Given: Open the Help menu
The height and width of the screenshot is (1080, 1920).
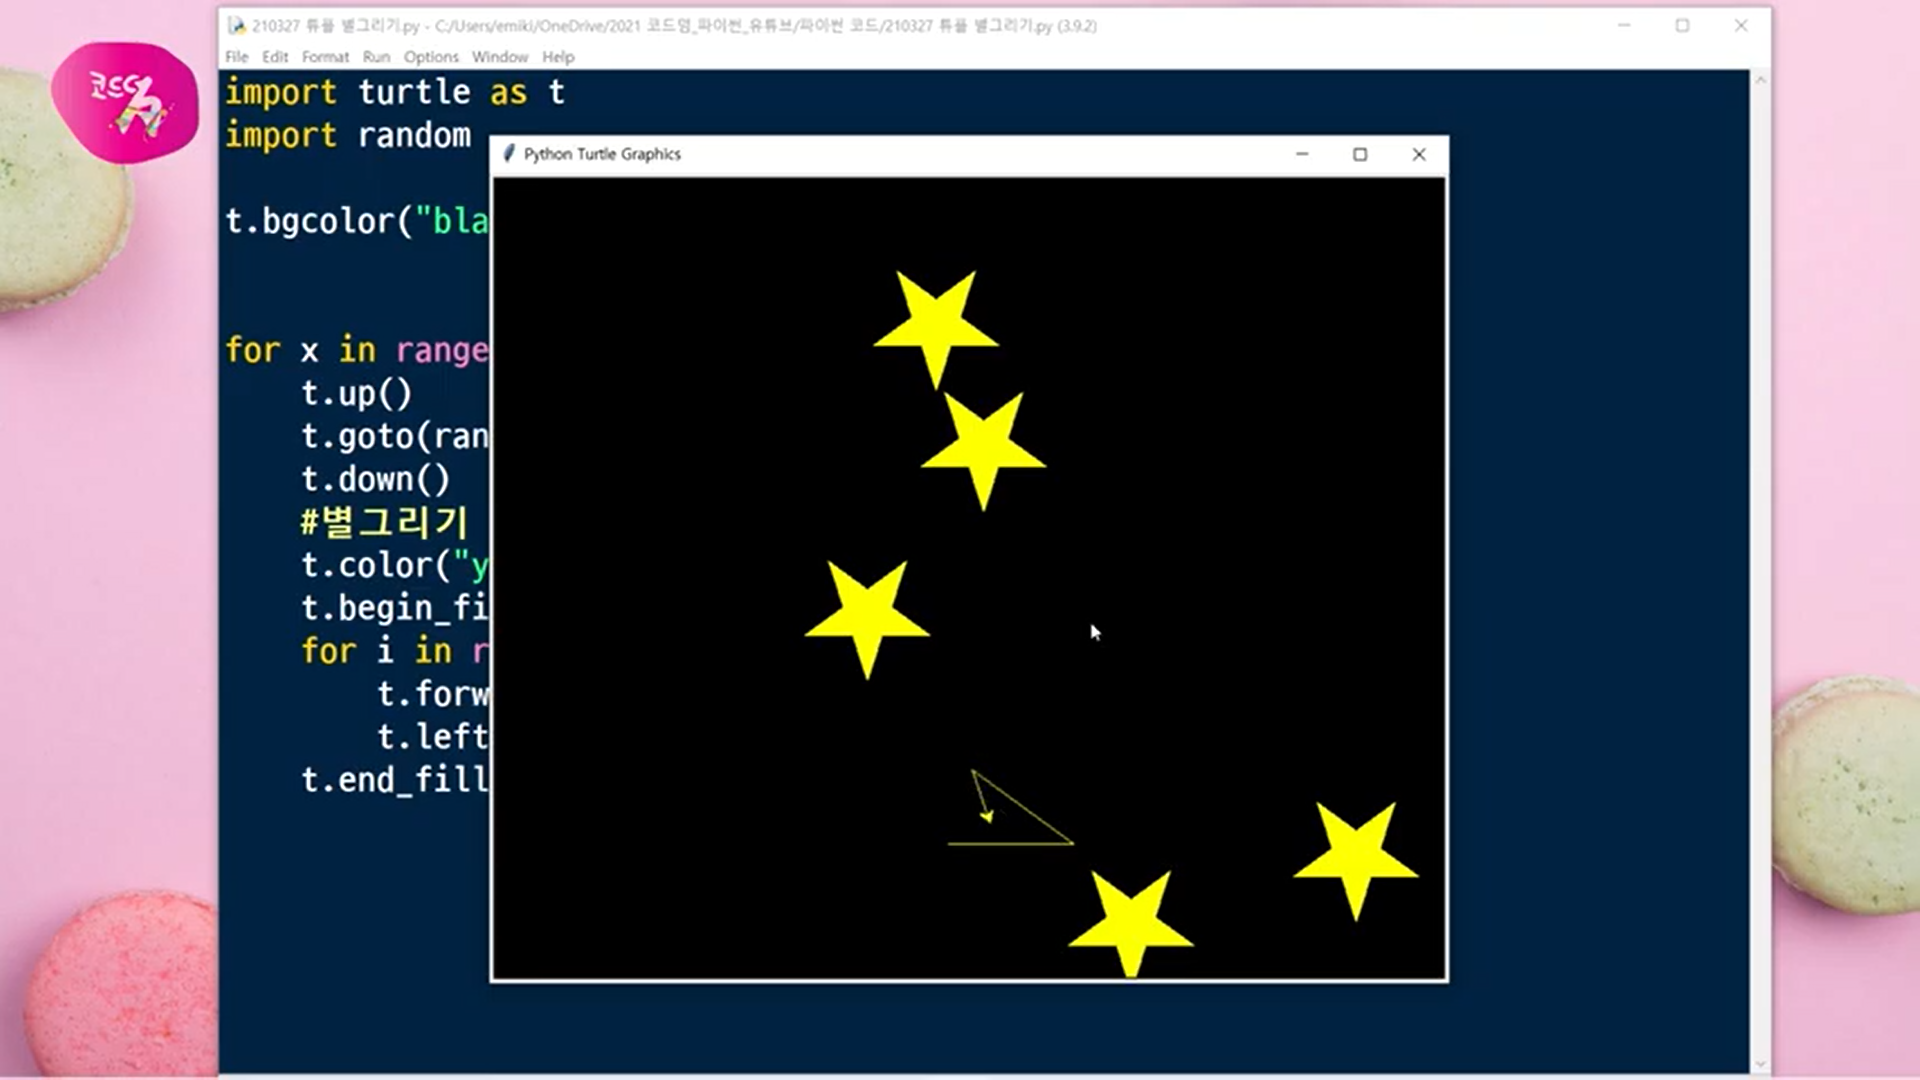Looking at the screenshot, I should 558,57.
